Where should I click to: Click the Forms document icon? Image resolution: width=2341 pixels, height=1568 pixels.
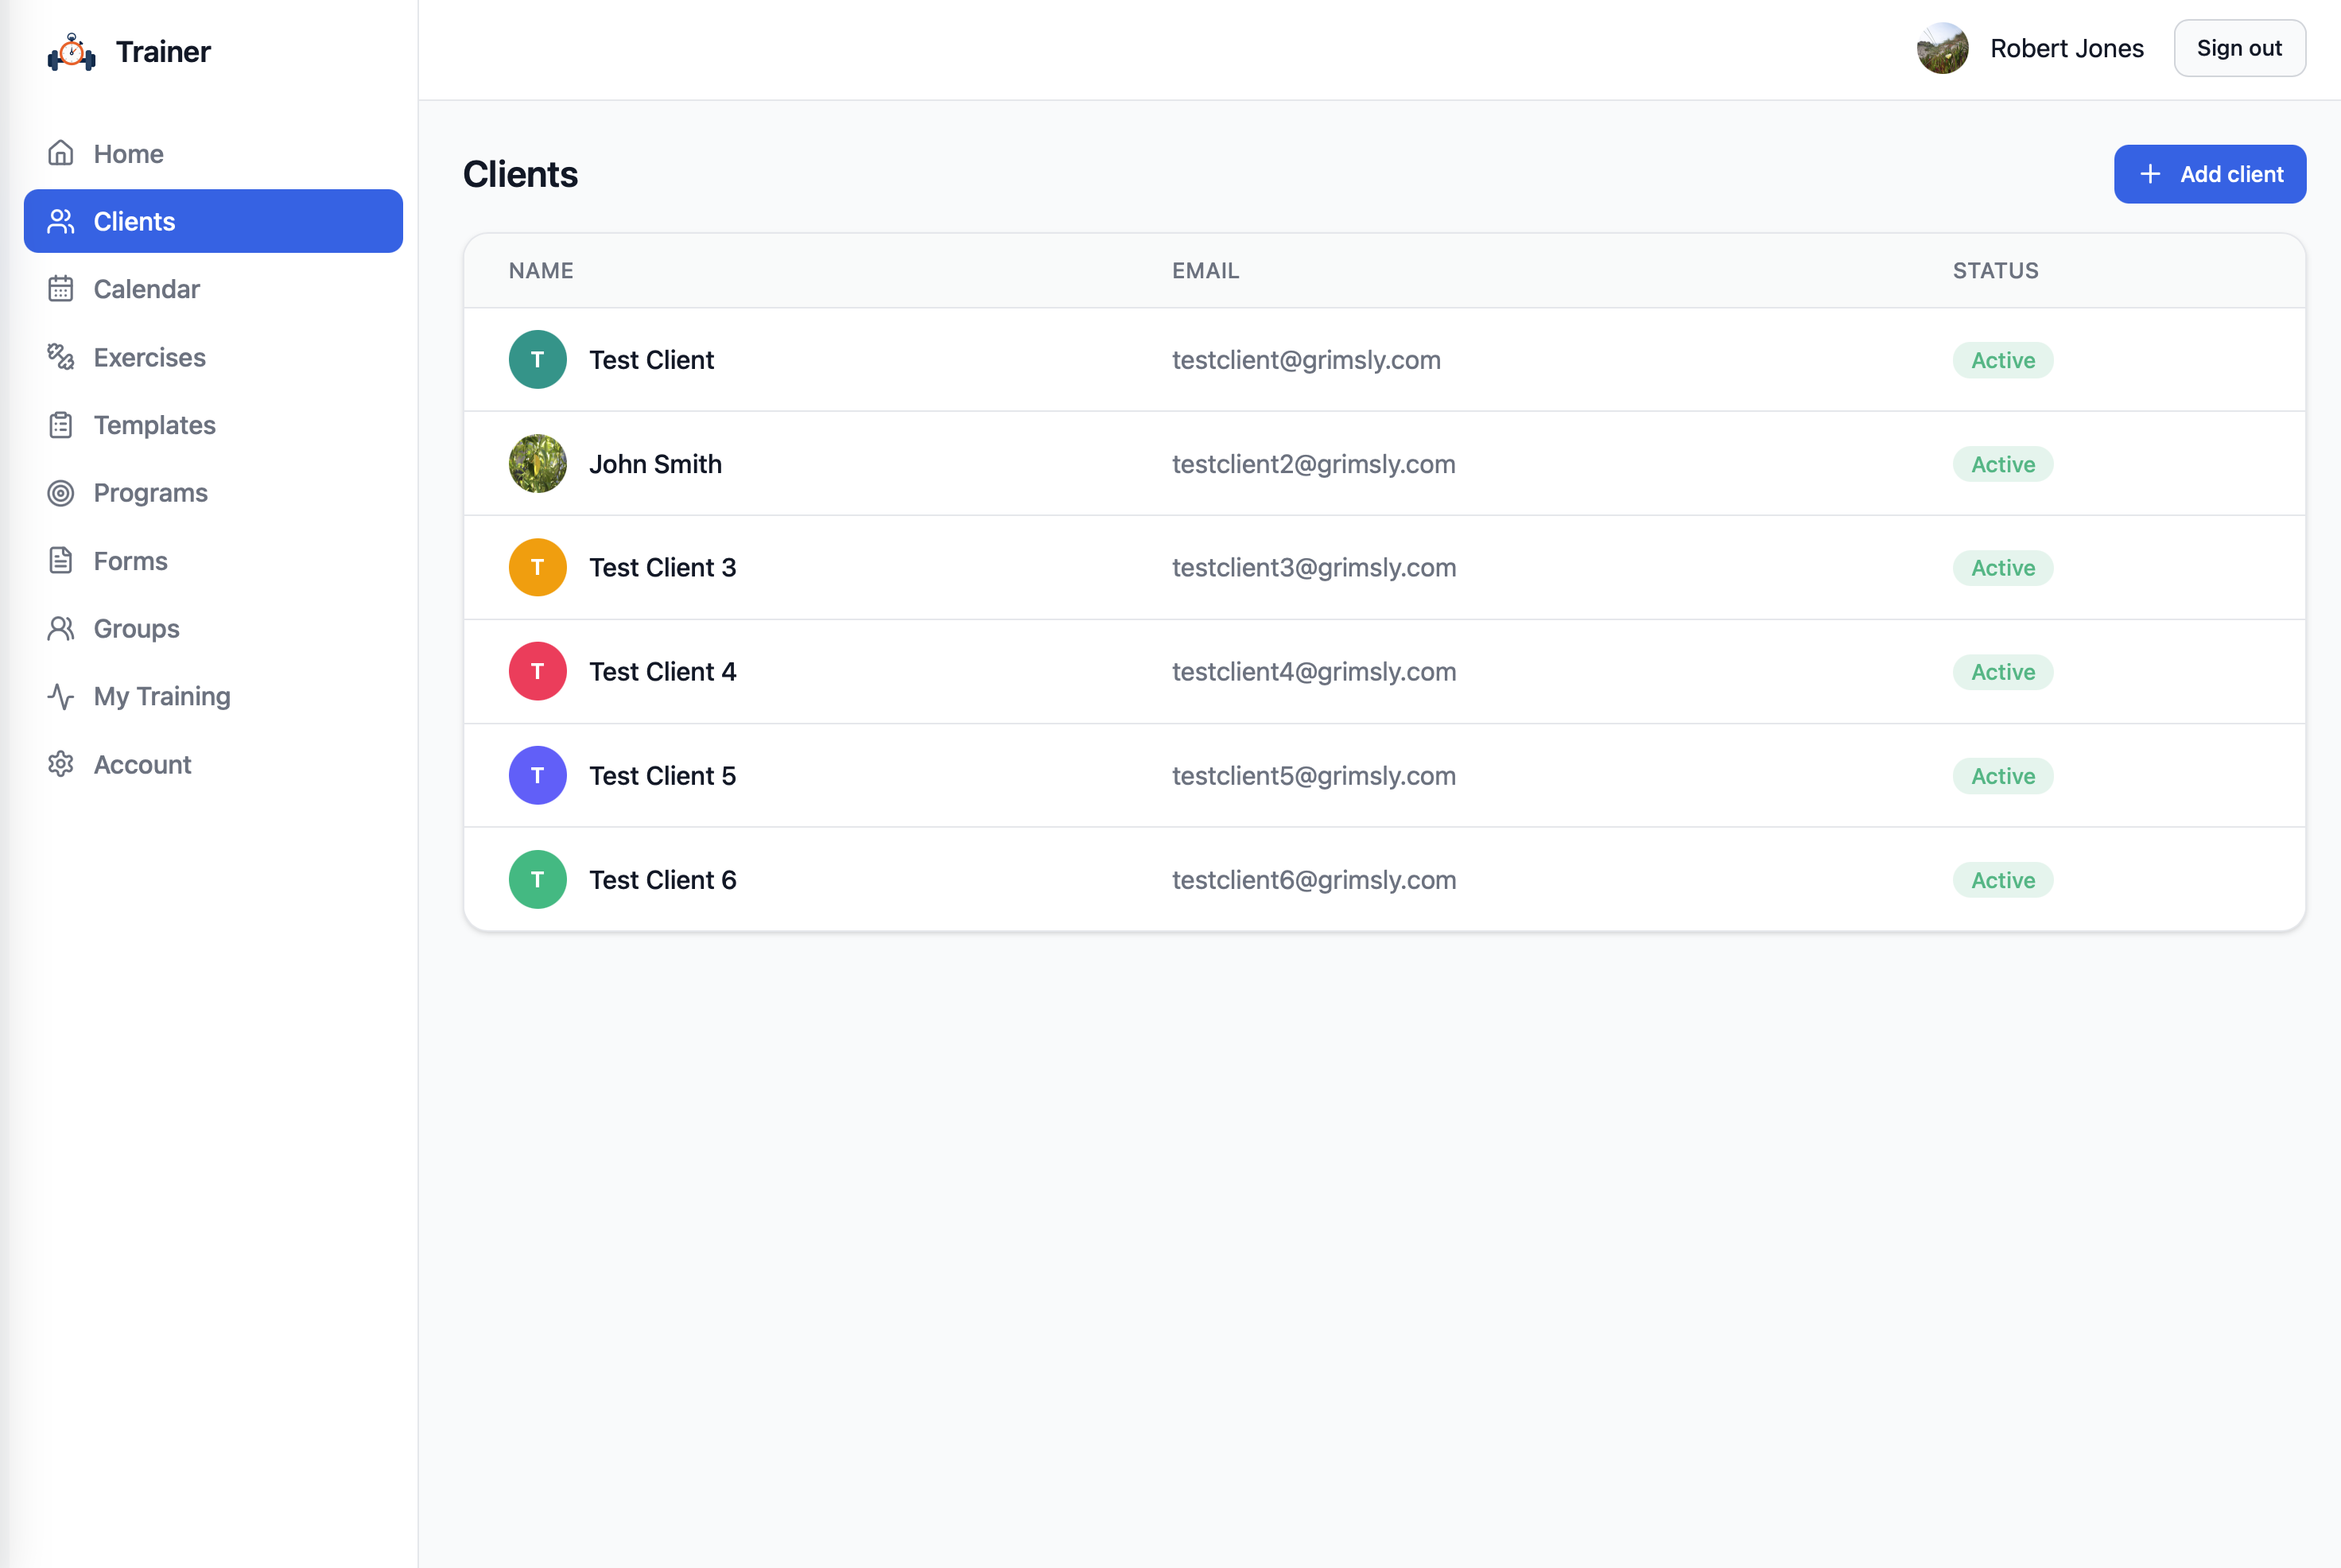click(x=61, y=561)
